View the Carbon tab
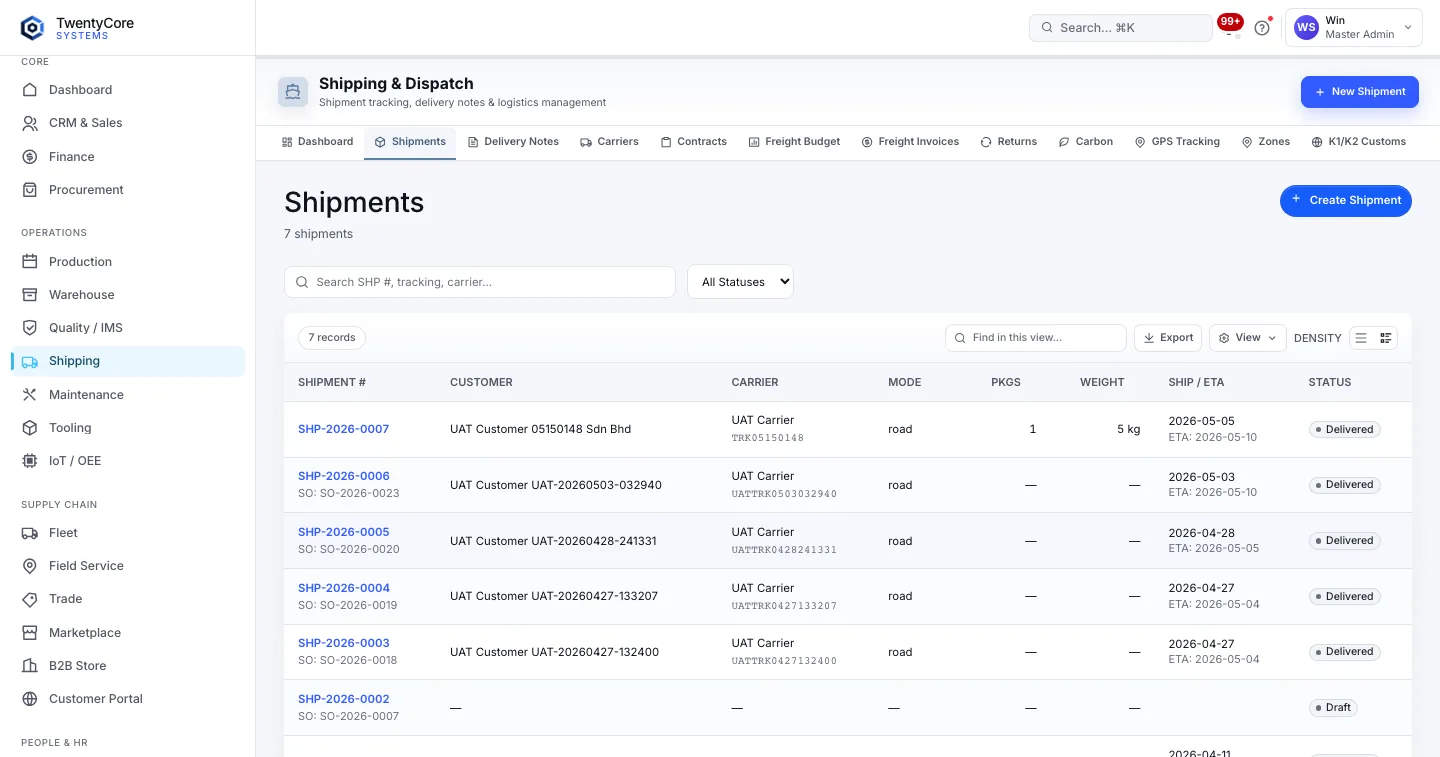The width and height of the screenshot is (1440, 757). coord(1085,142)
